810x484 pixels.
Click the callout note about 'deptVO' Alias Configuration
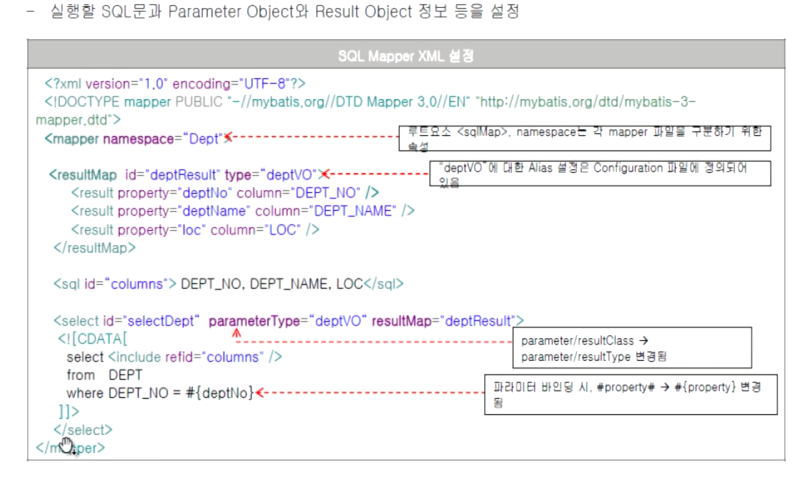point(600,174)
